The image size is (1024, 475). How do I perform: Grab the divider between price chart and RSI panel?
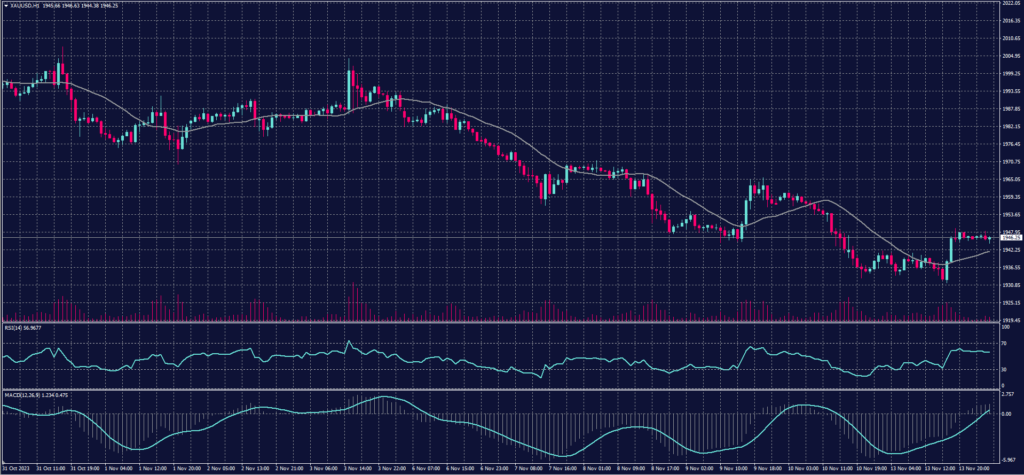click(x=500, y=322)
